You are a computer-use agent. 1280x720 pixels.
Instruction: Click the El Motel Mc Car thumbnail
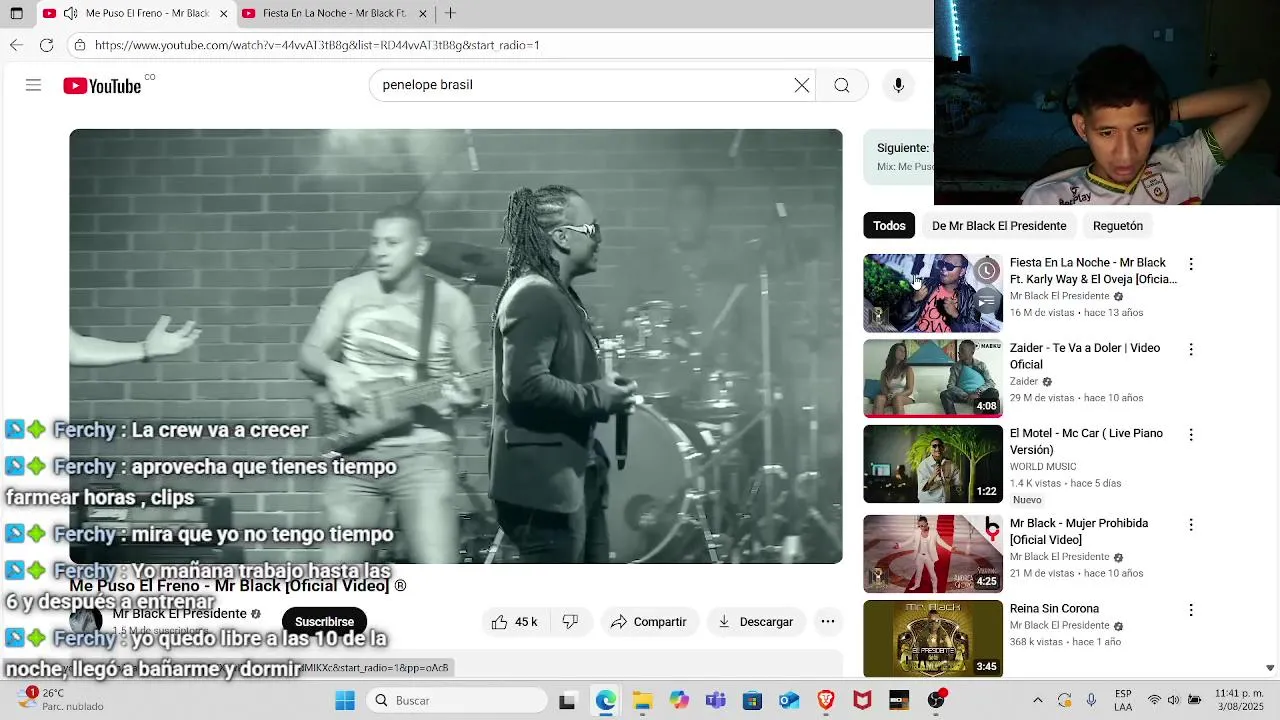tap(933, 464)
